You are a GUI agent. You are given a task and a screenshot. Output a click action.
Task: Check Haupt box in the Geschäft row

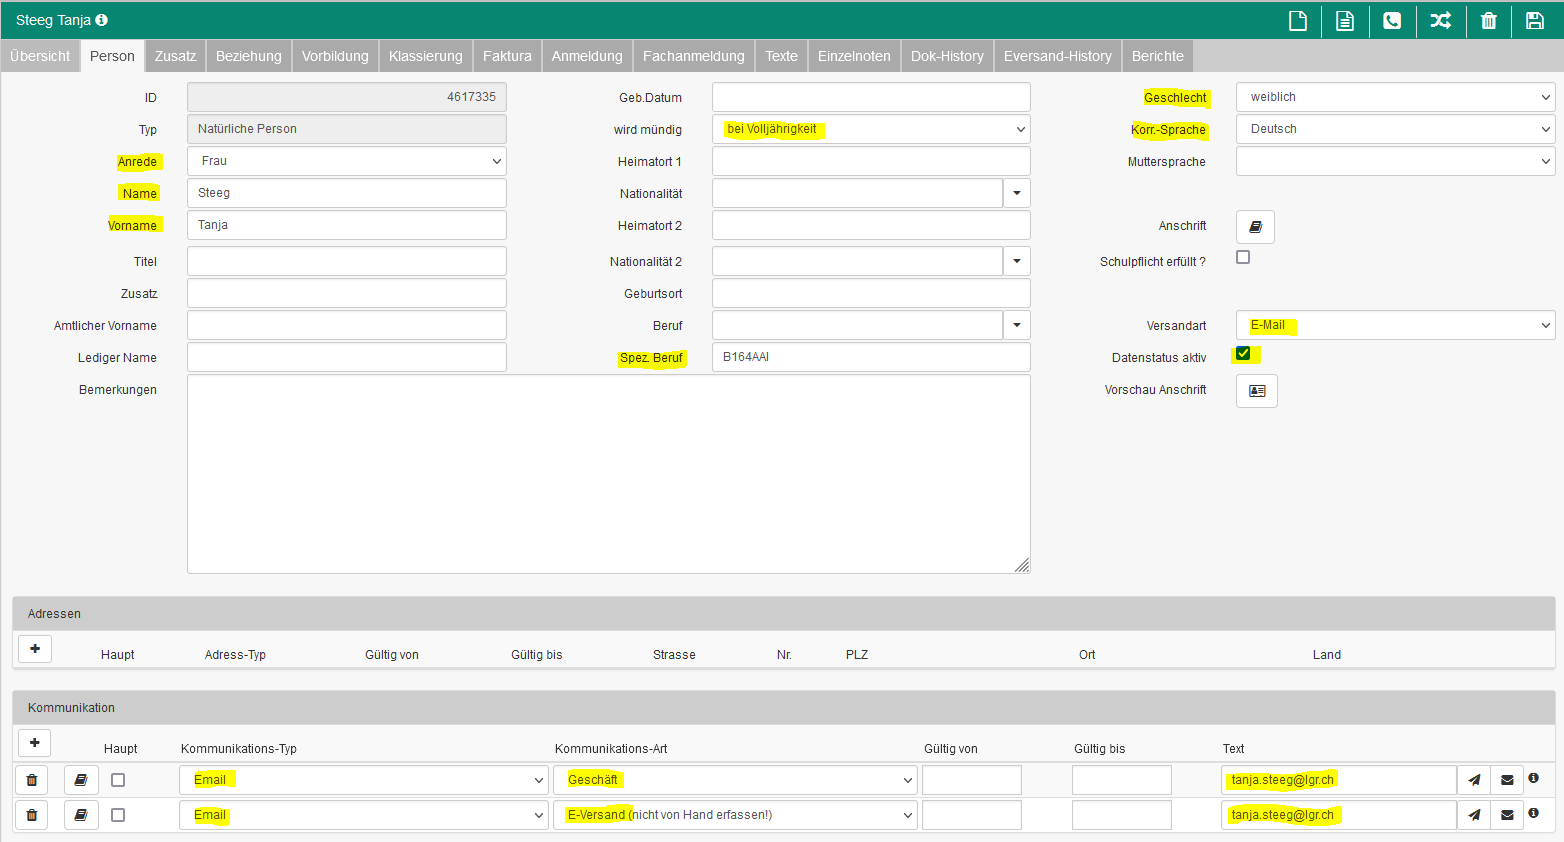[x=118, y=780]
